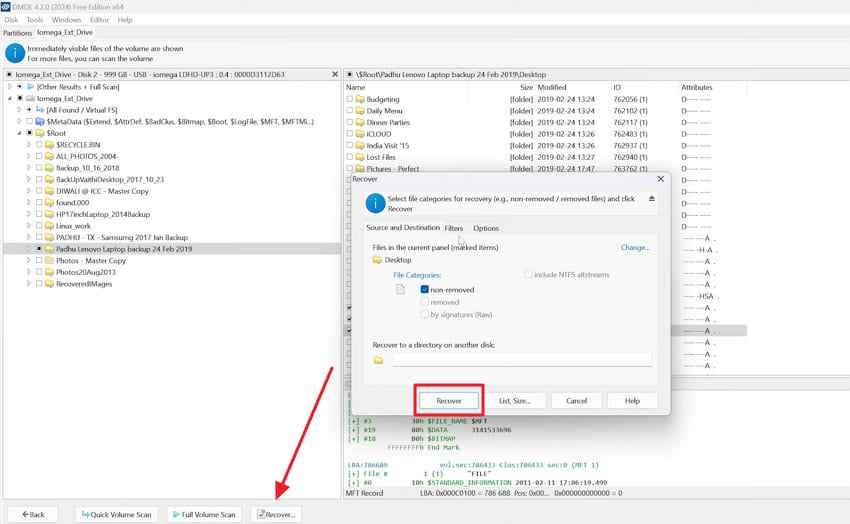Click Recover... in the bottom toolbar

click(x=276, y=514)
